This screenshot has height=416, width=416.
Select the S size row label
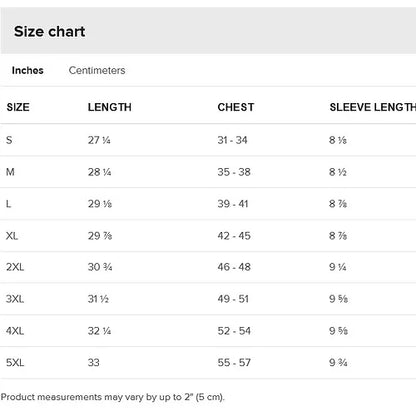coord(9,140)
